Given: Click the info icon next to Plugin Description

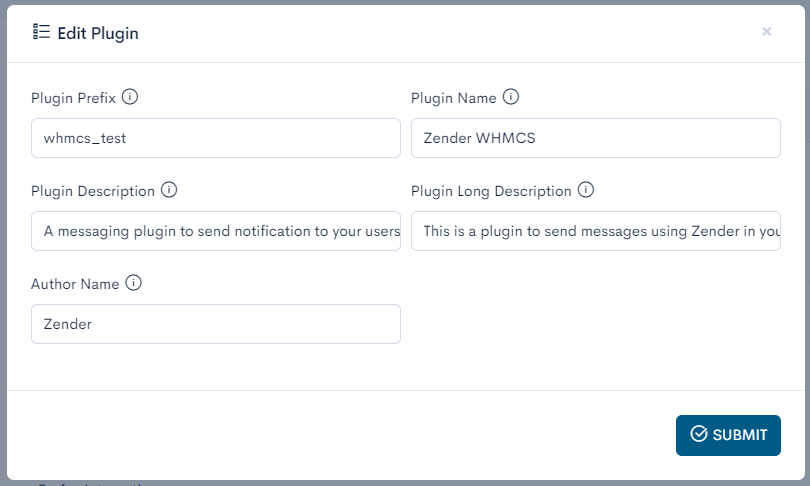Looking at the screenshot, I should (x=169, y=190).
